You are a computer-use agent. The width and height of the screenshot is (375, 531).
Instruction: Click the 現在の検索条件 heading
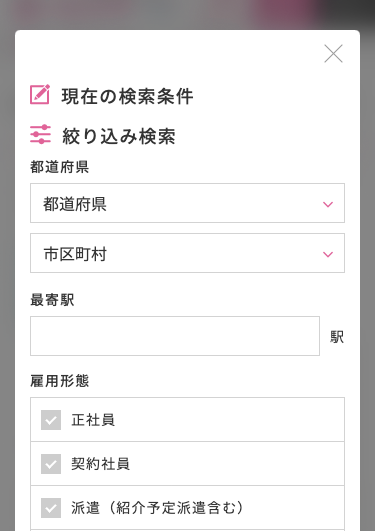[127, 96]
